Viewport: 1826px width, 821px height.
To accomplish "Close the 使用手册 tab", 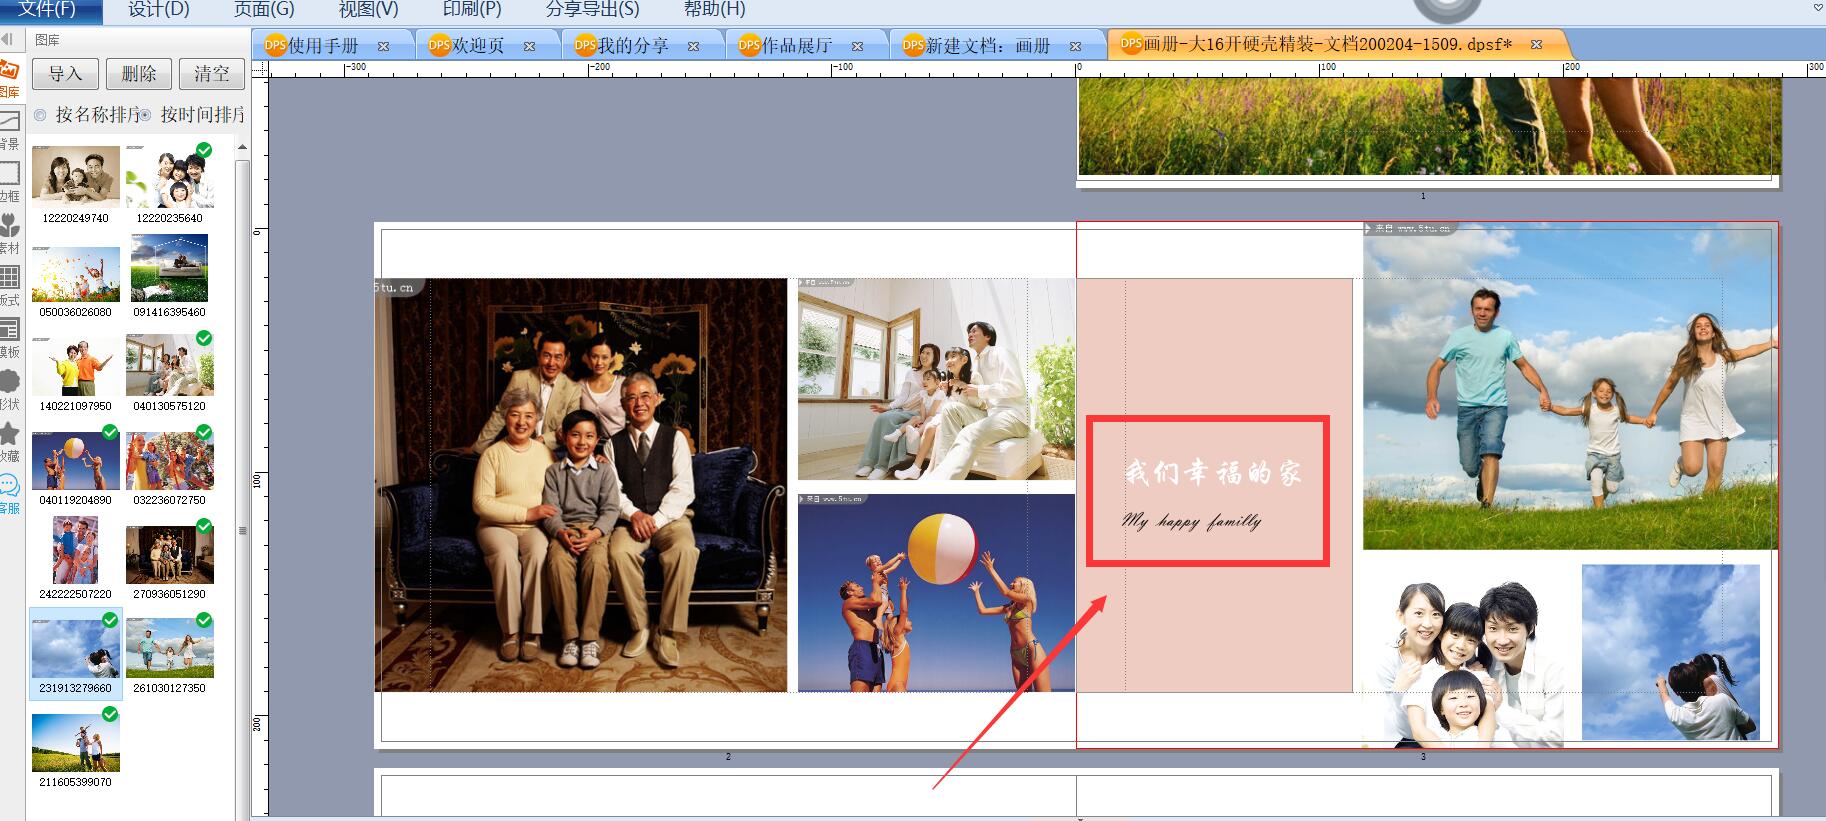I will click(383, 46).
